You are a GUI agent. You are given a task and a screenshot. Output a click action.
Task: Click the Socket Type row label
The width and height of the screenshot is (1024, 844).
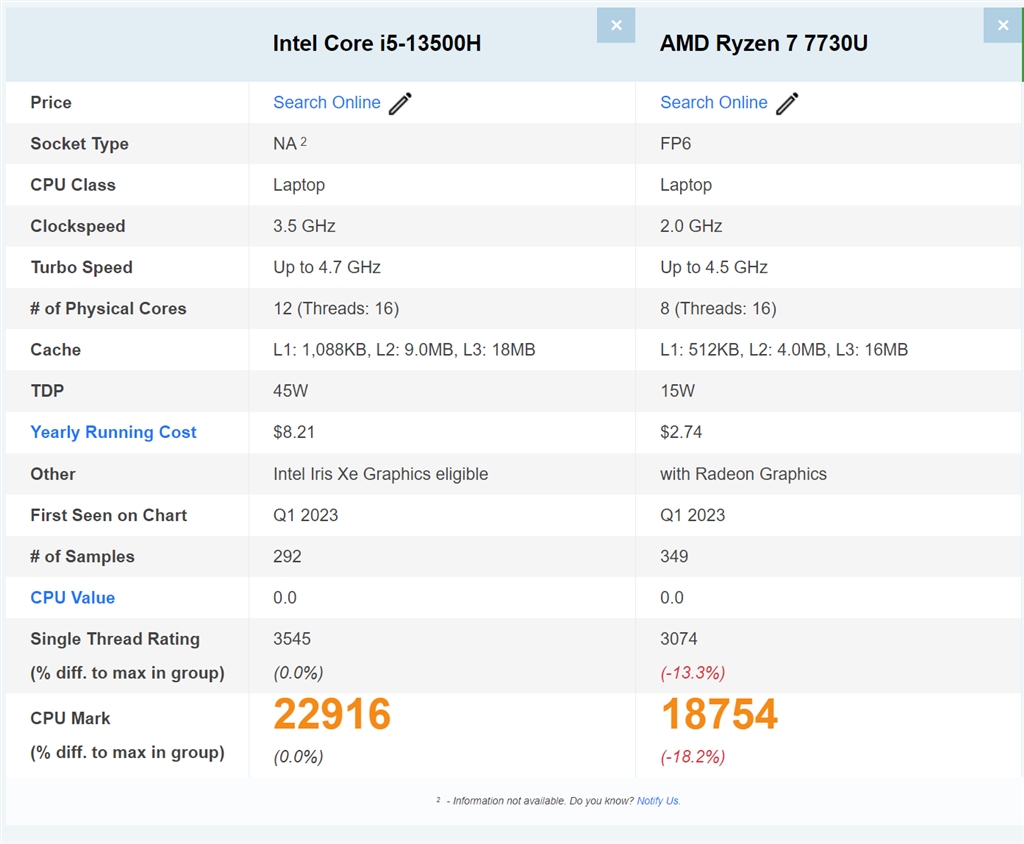click(x=79, y=144)
